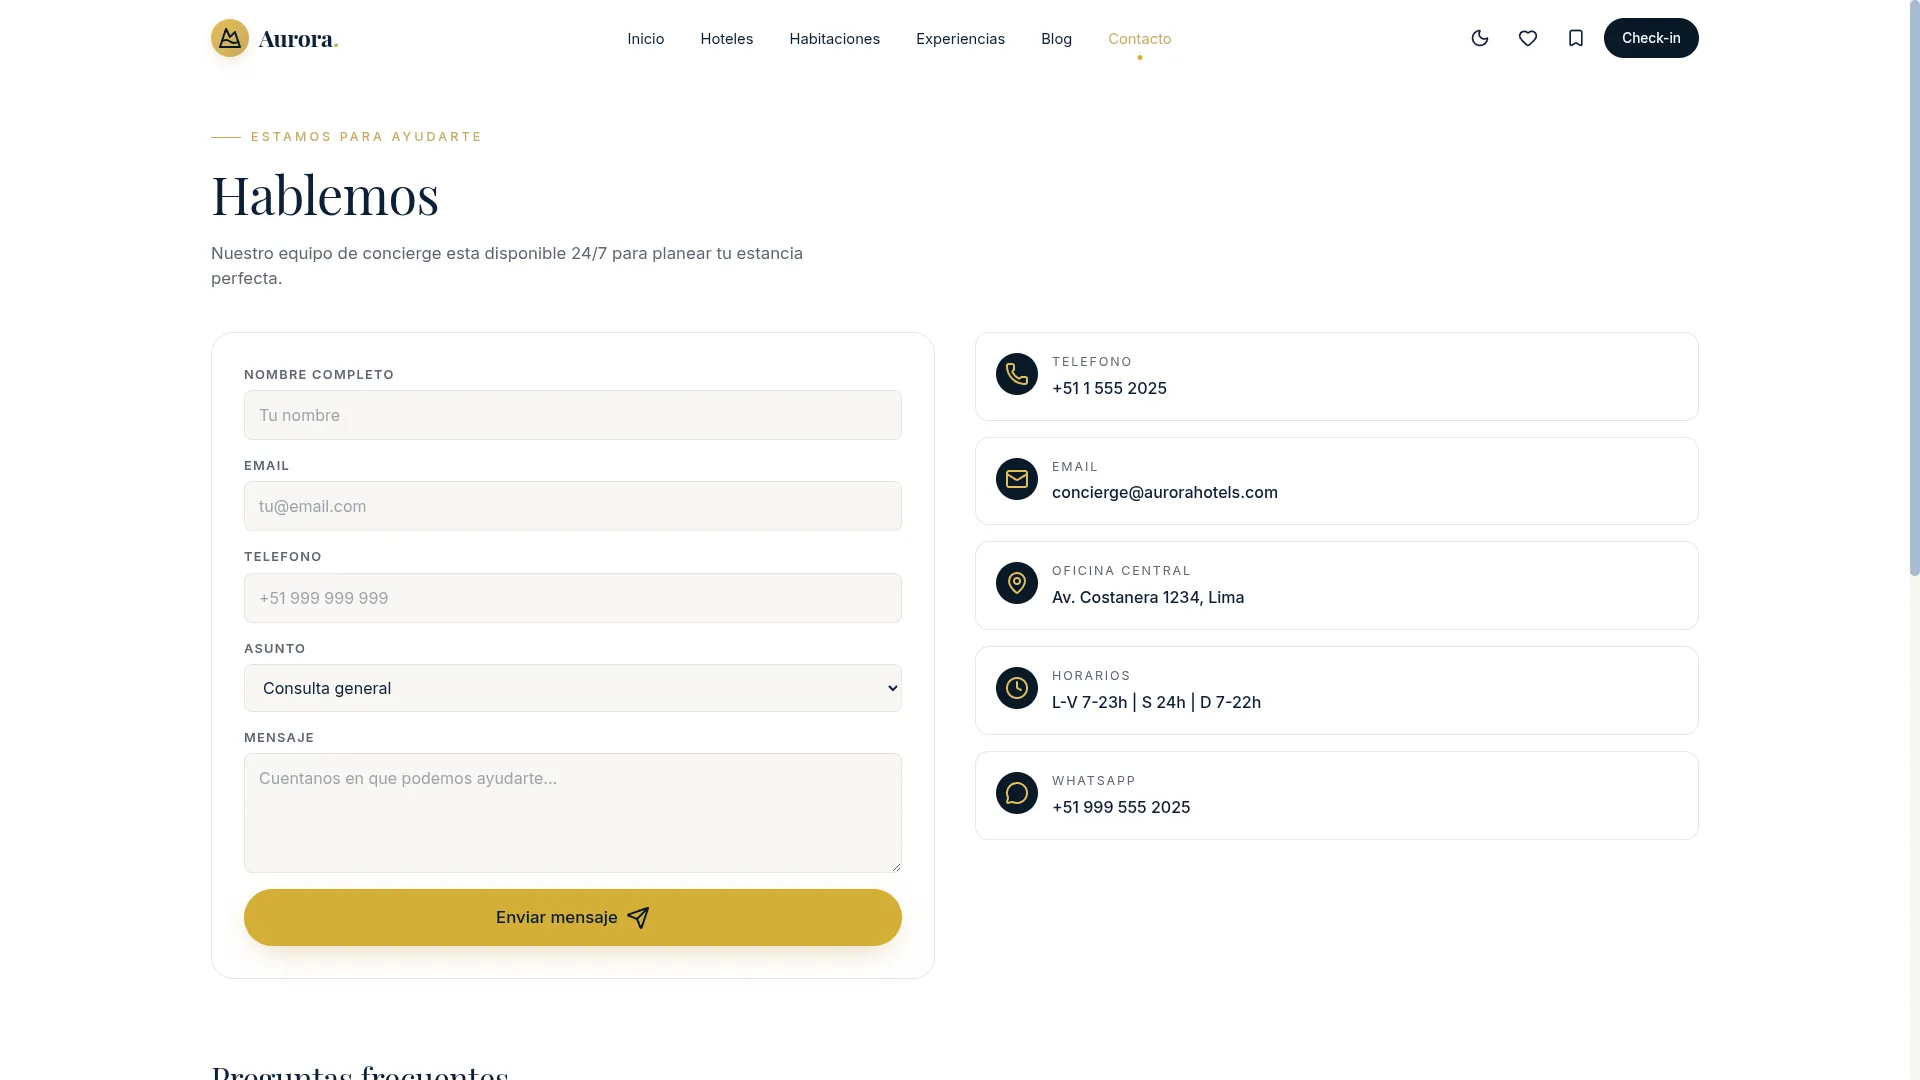Click the WhatsApp chat bubble icon

[x=1017, y=793]
